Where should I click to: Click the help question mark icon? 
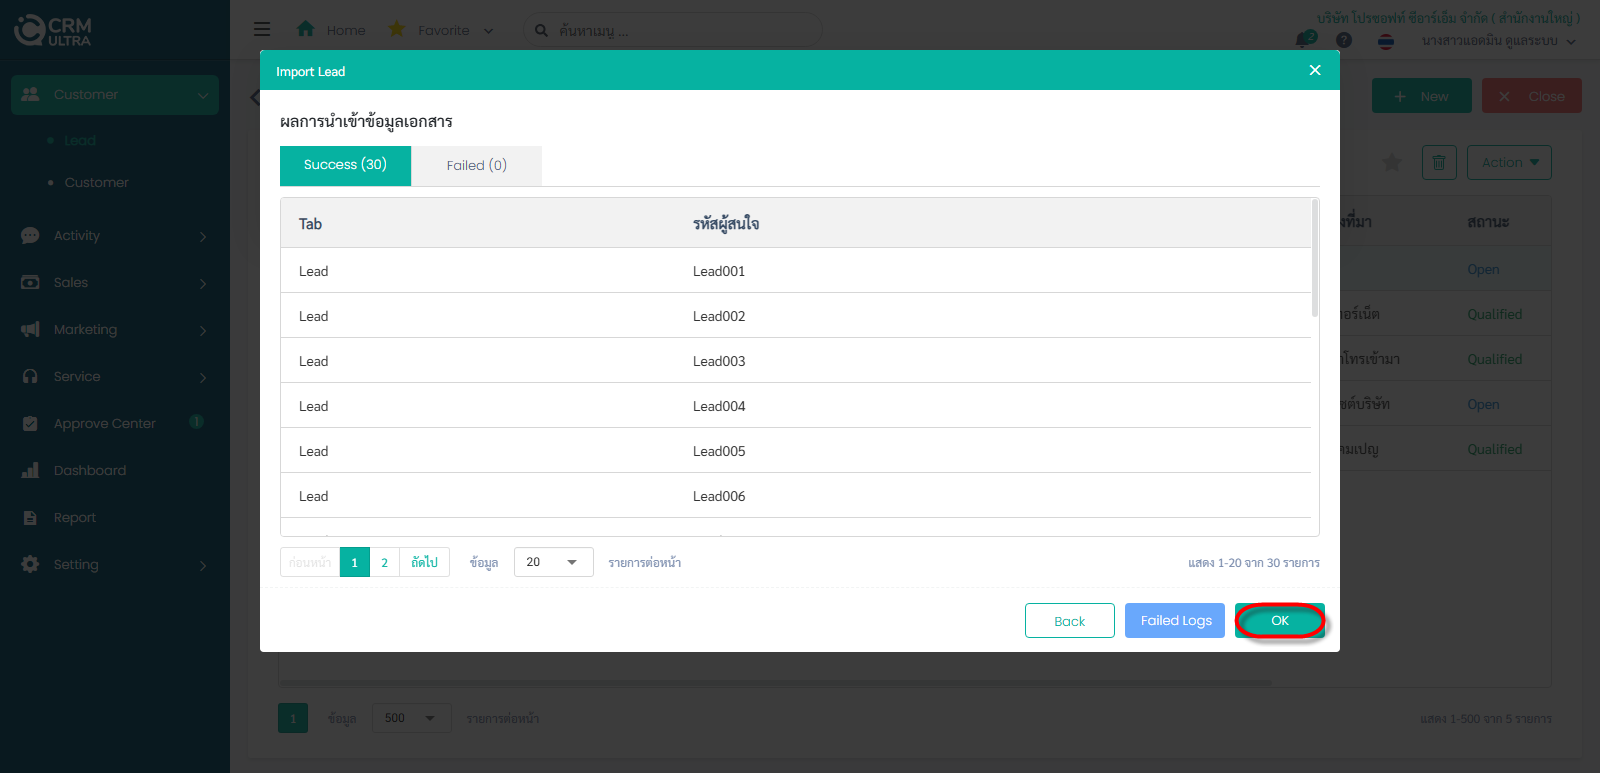1344,40
